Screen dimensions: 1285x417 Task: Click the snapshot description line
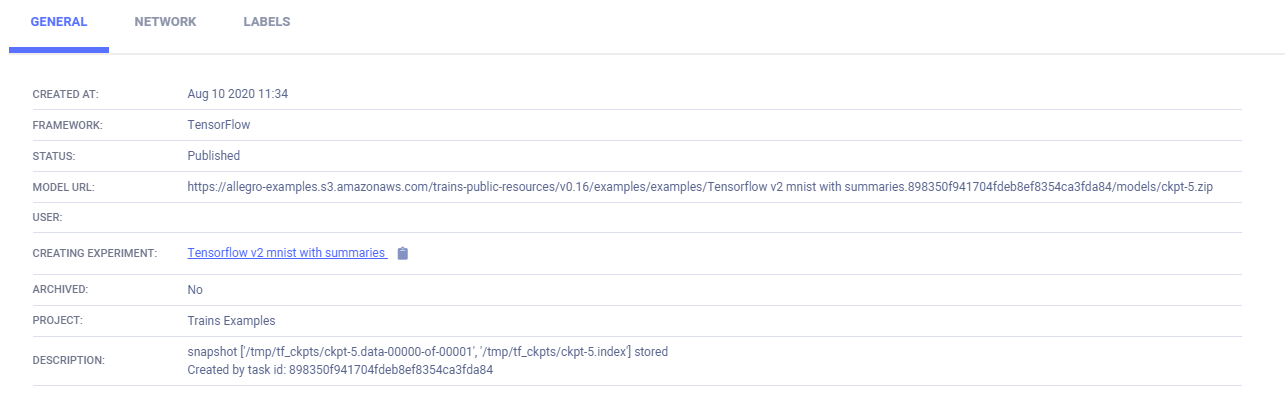[x=427, y=352]
